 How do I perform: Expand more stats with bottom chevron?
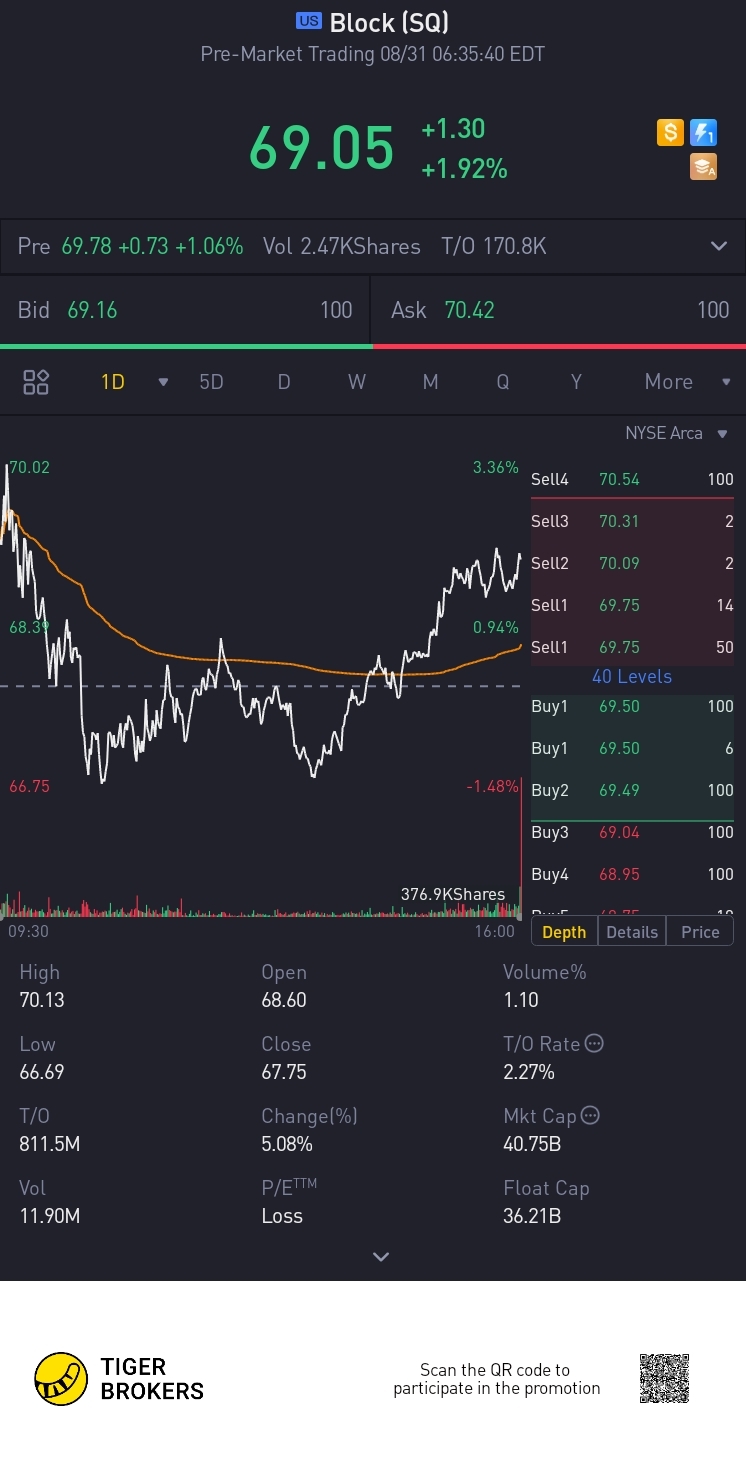point(380,1257)
